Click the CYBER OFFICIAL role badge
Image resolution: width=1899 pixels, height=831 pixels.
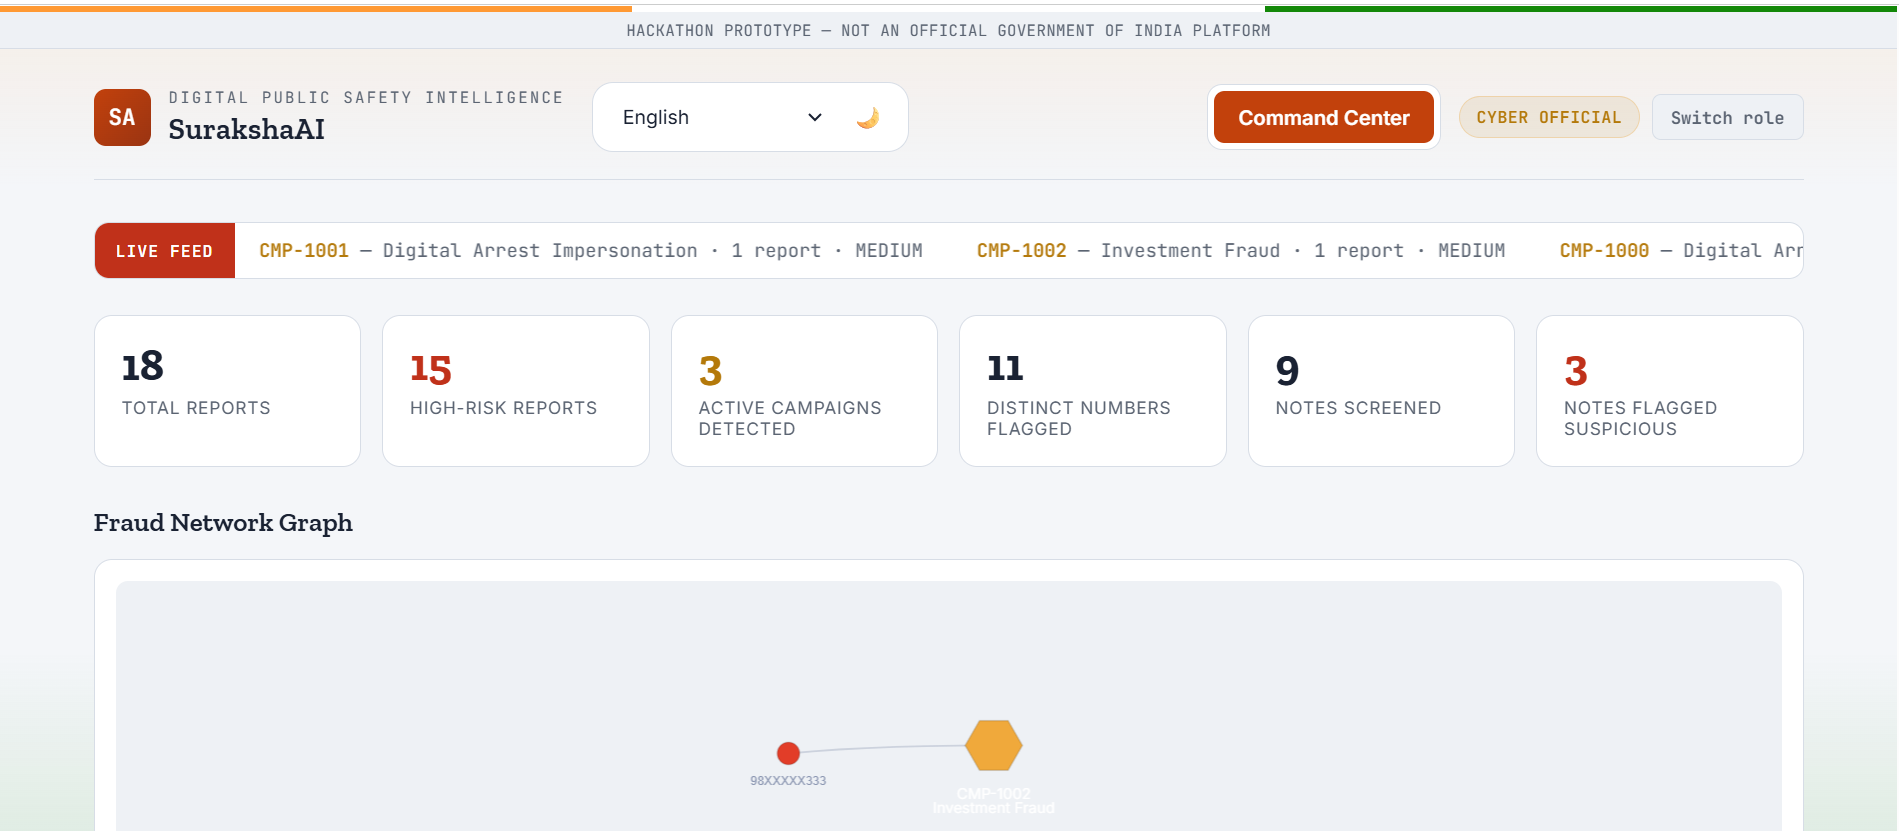[x=1549, y=117]
